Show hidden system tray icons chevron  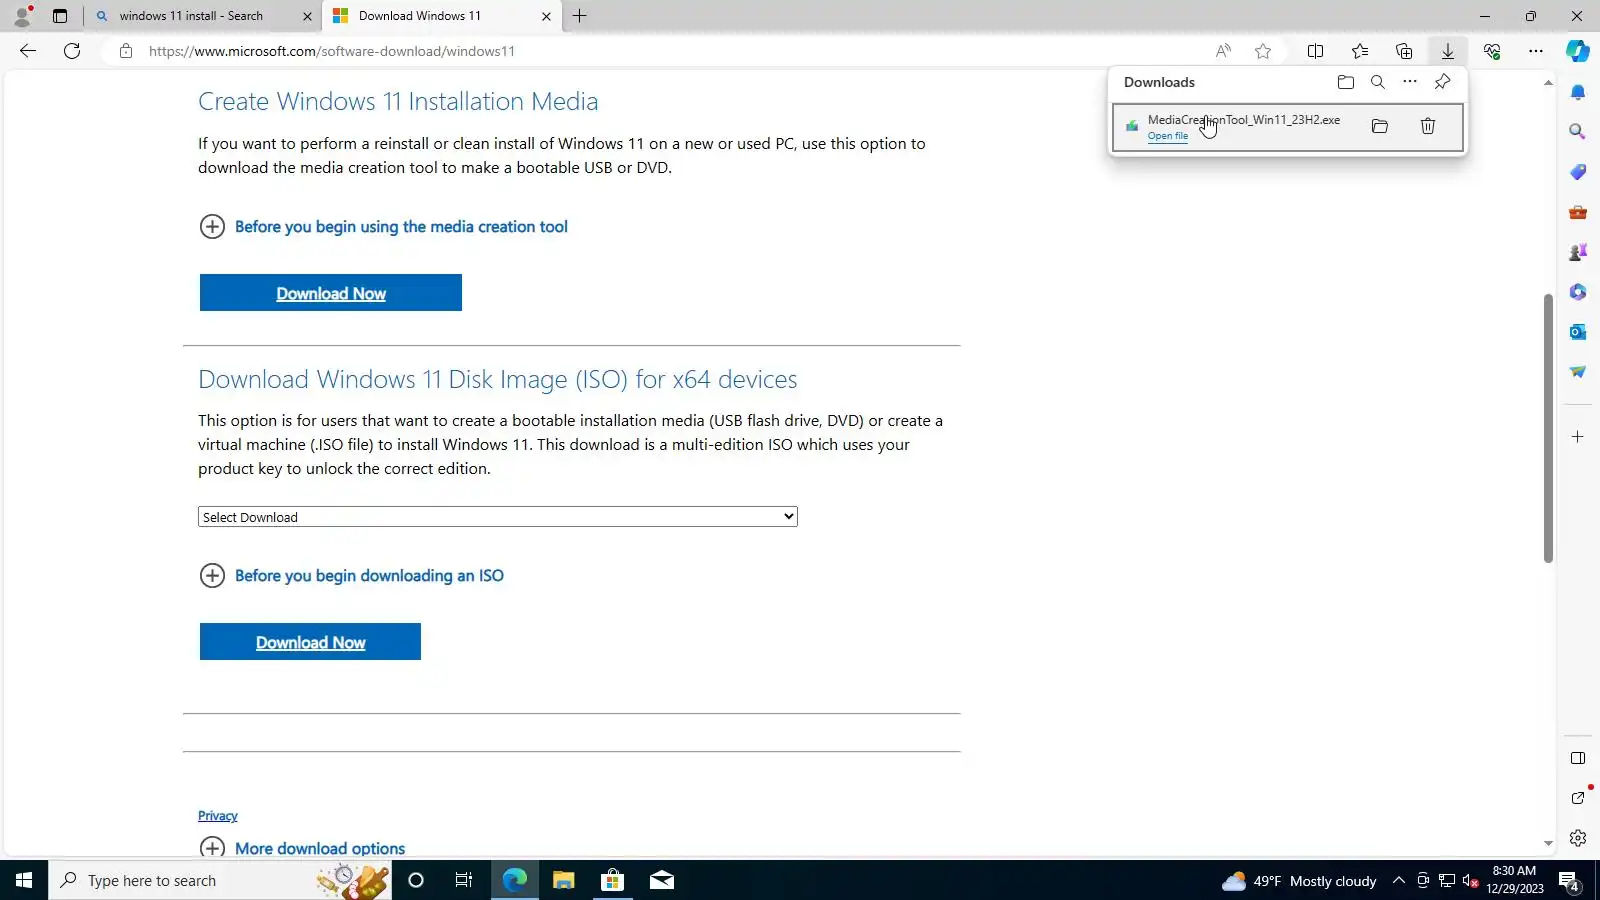pyautogui.click(x=1399, y=881)
